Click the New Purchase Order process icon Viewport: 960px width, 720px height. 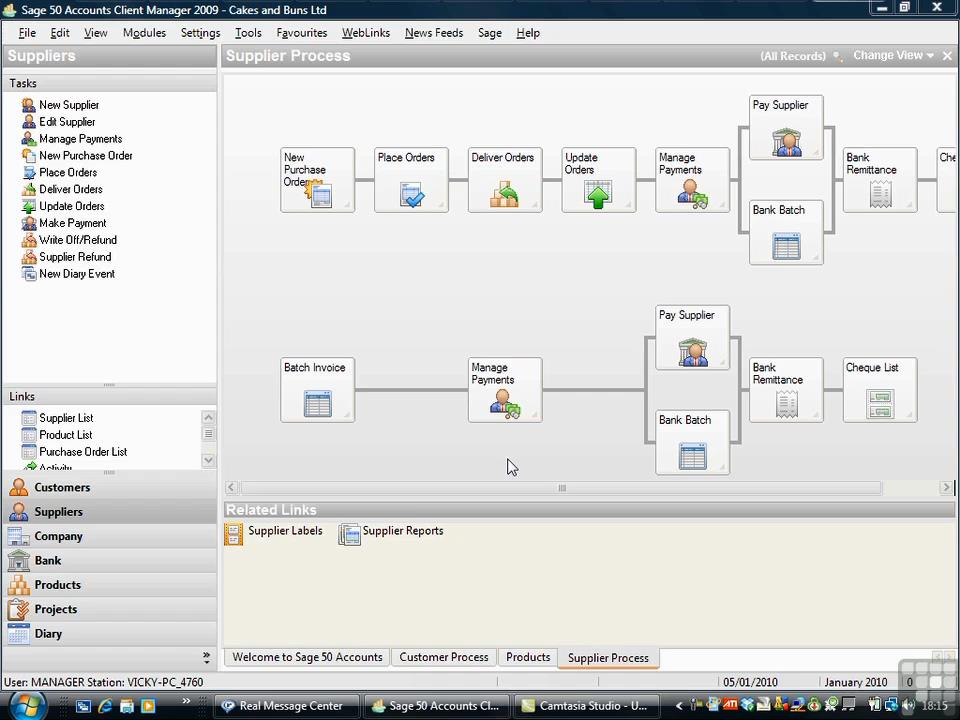318,193
